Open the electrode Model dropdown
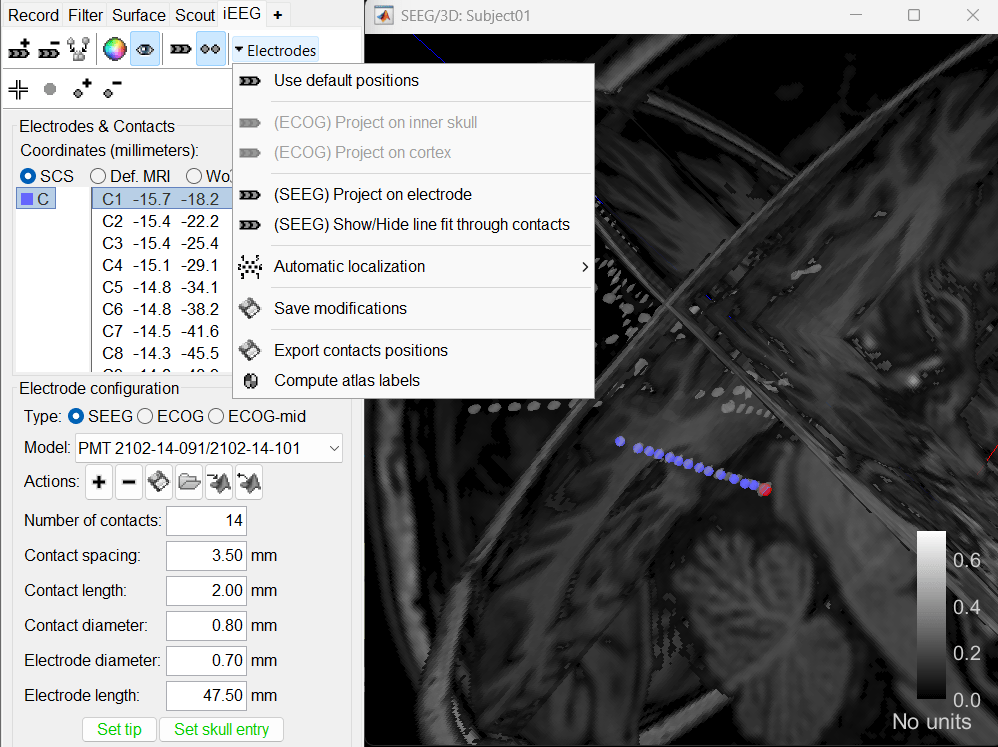The image size is (998, 747). (x=209, y=449)
